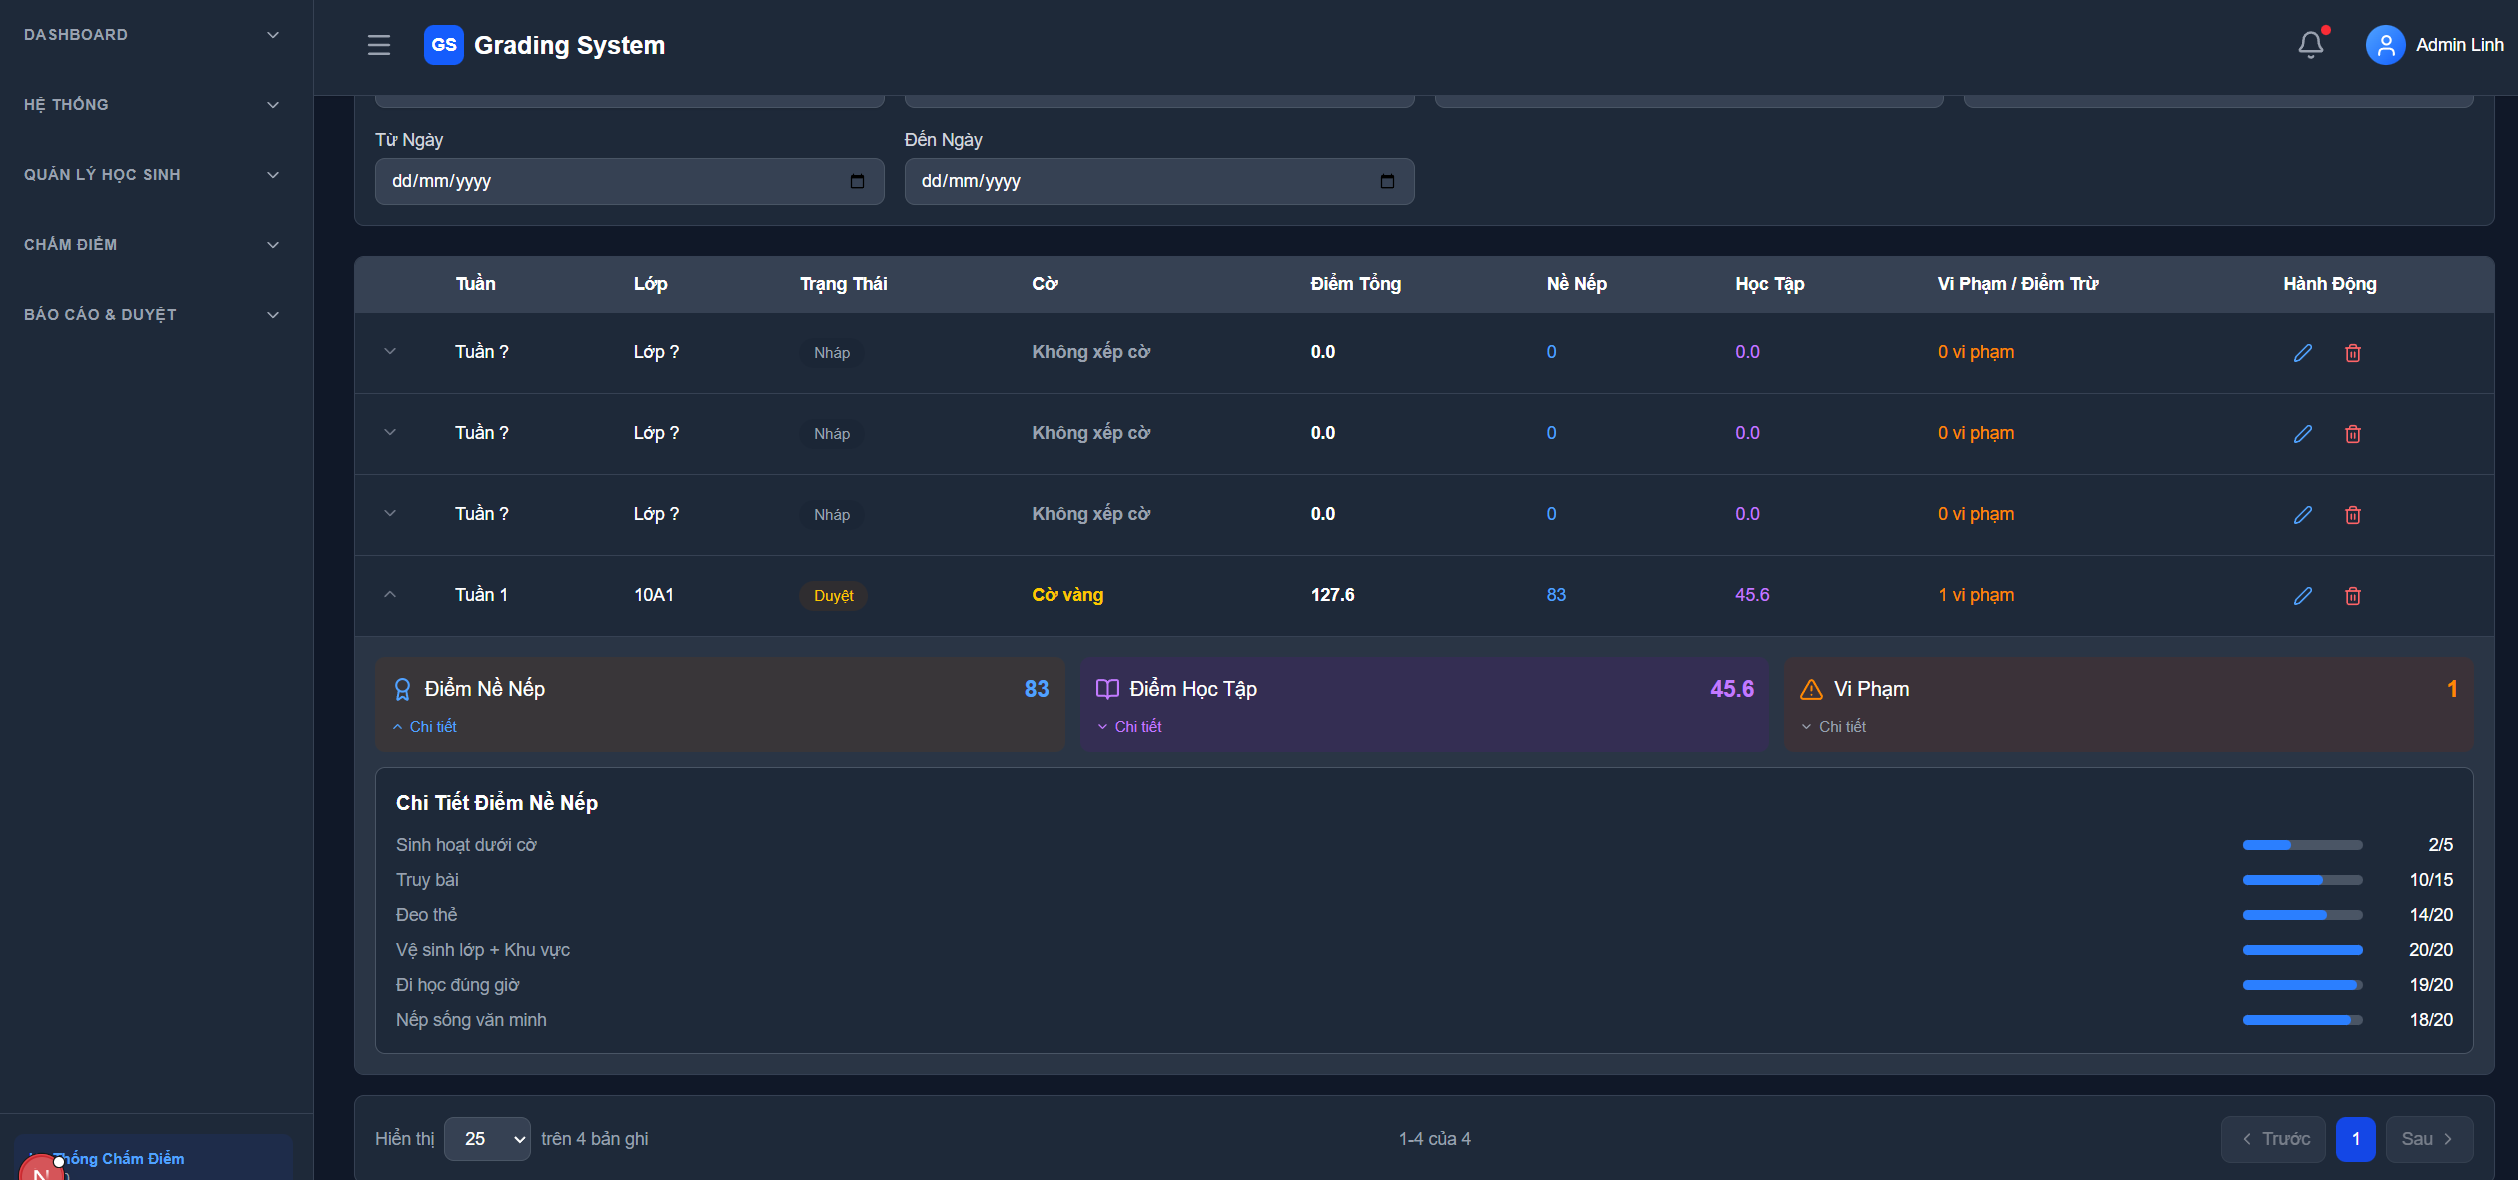
Task: Delete the Tuần 1 10A1 record
Action: (x=2352, y=596)
